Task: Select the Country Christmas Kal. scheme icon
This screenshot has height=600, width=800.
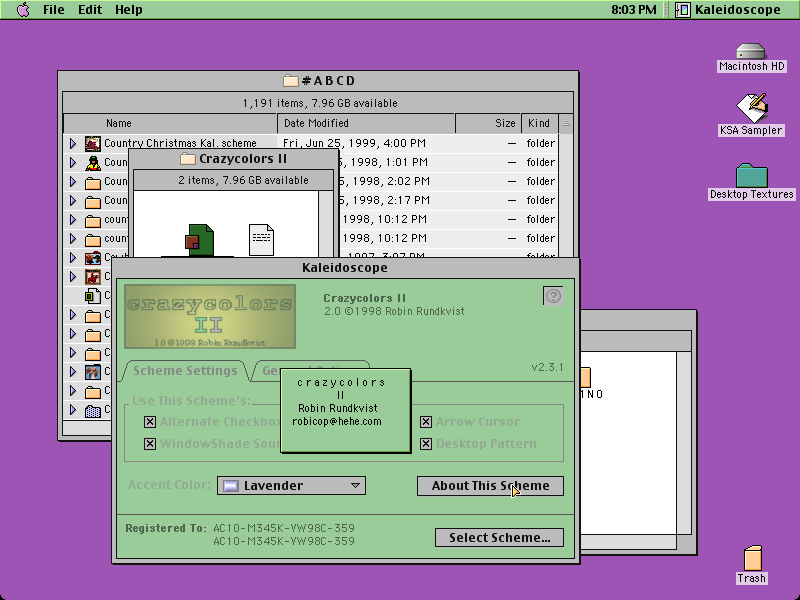Action: [x=92, y=143]
